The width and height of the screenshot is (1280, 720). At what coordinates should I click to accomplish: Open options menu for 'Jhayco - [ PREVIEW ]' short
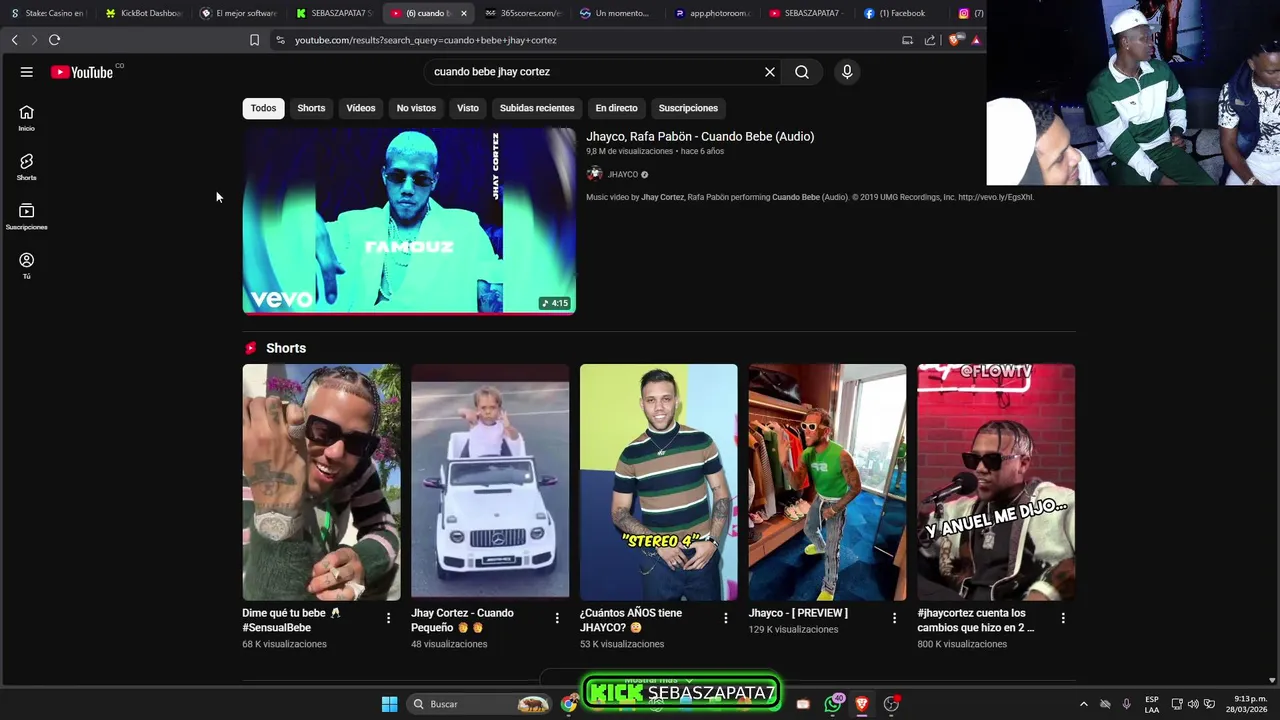click(895, 618)
